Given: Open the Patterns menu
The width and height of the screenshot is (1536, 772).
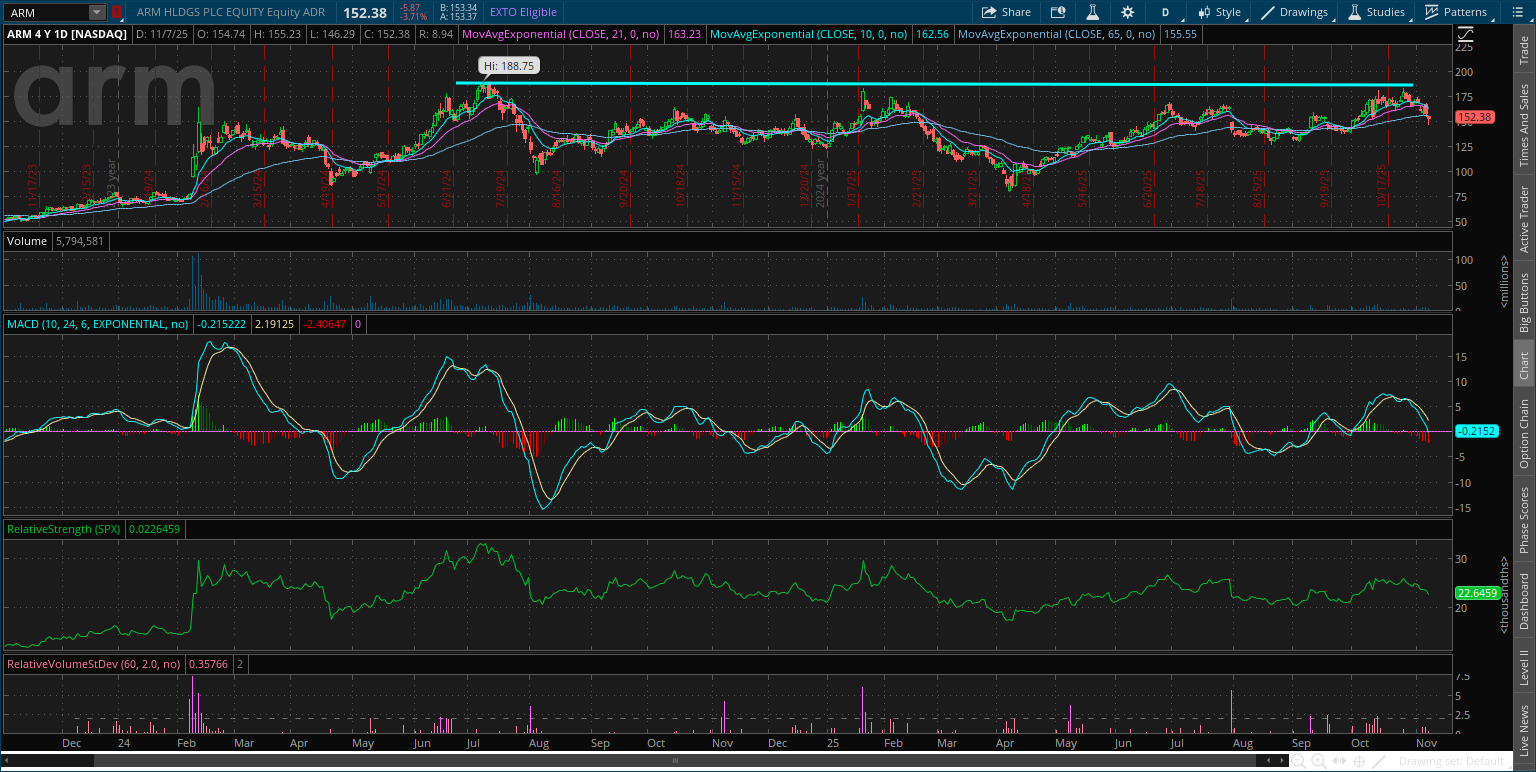Looking at the screenshot, I should [1456, 12].
